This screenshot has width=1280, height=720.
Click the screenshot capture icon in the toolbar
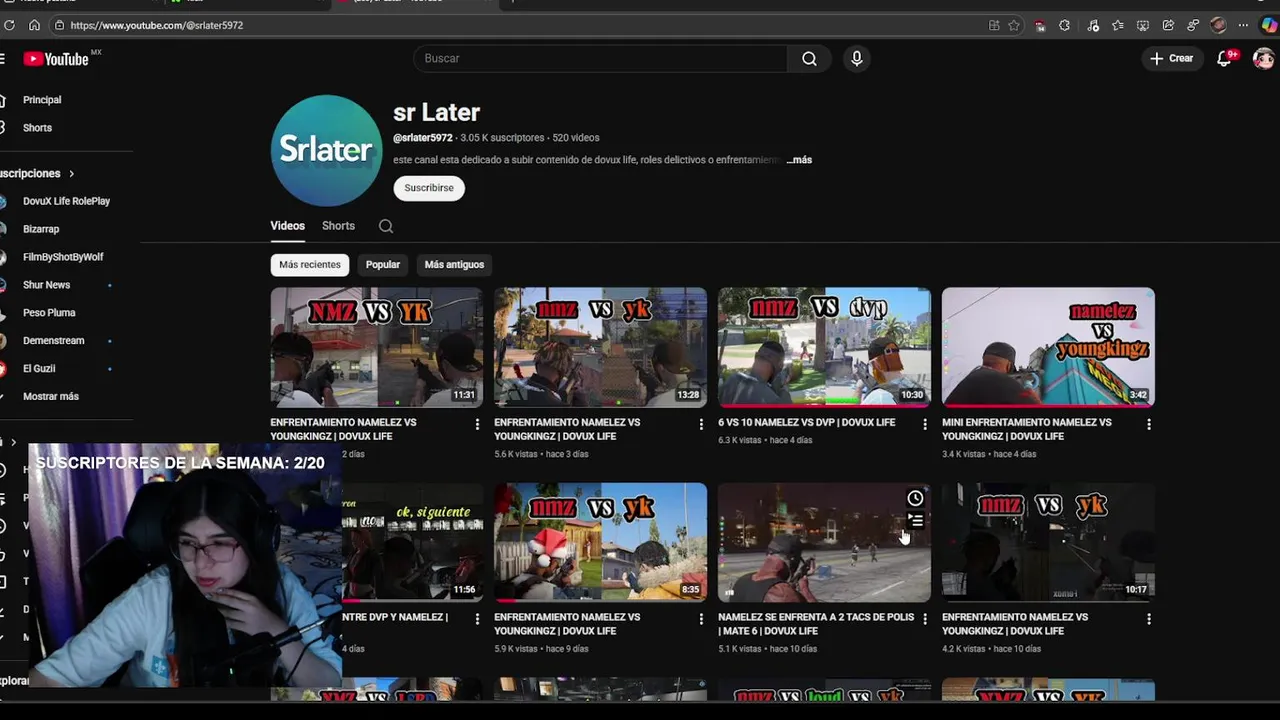[1142, 25]
